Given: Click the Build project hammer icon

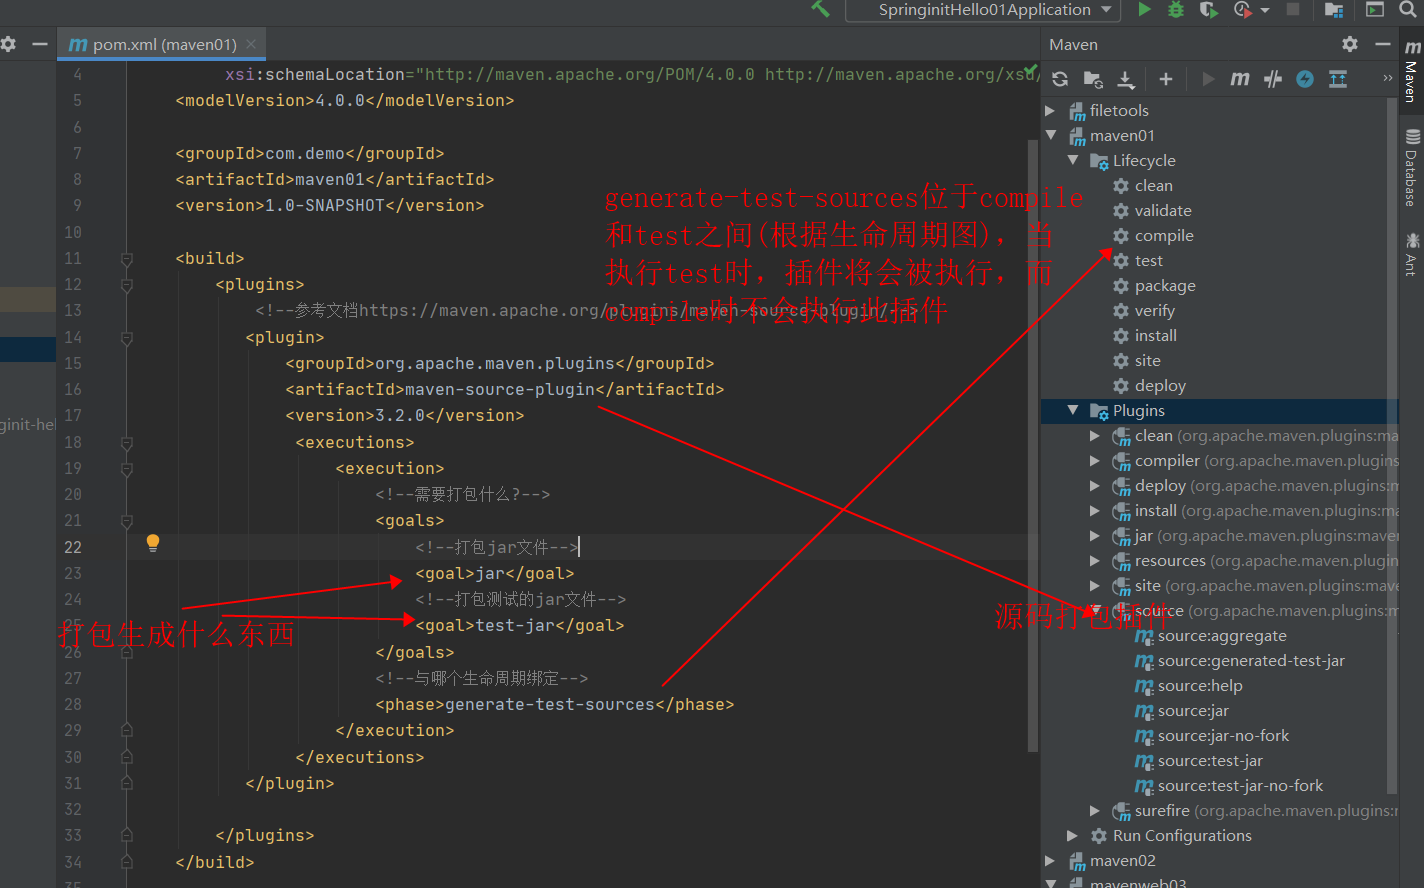Looking at the screenshot, I should [821, 9].
